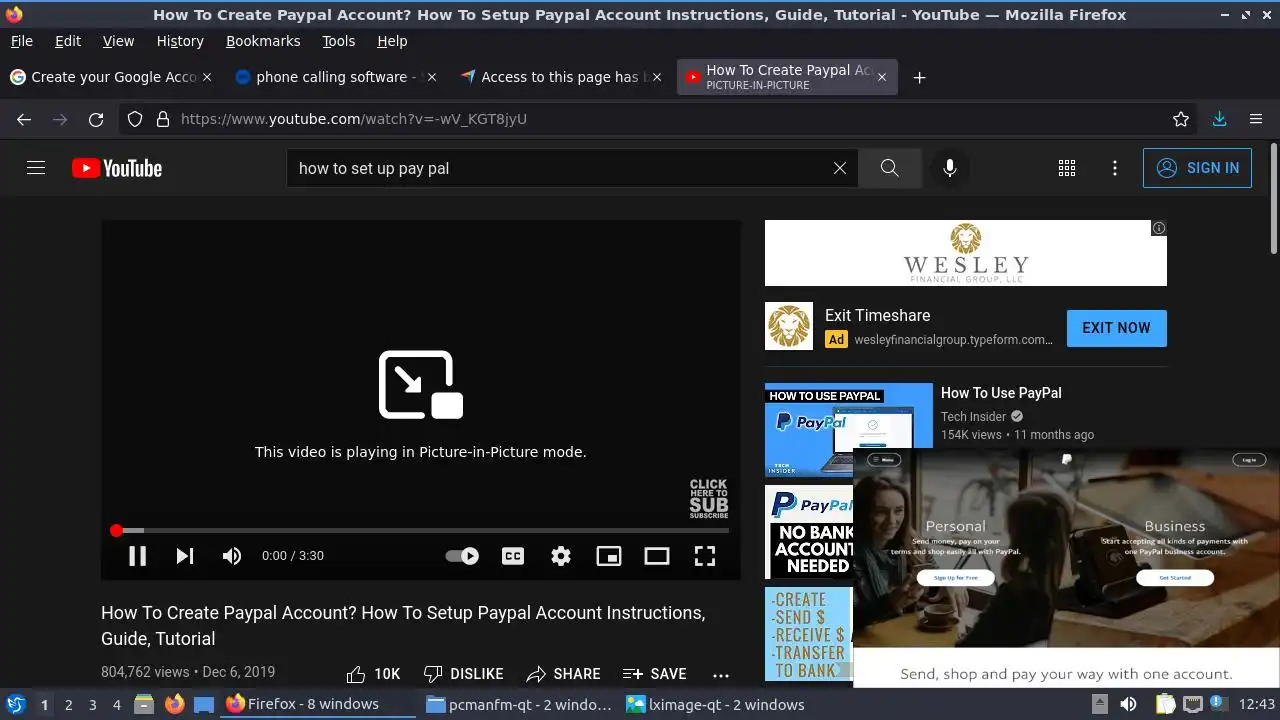Screen dimensions: 1280x720
Task: Click the SIGN IN button
Action: click(x=1197, y=168)
